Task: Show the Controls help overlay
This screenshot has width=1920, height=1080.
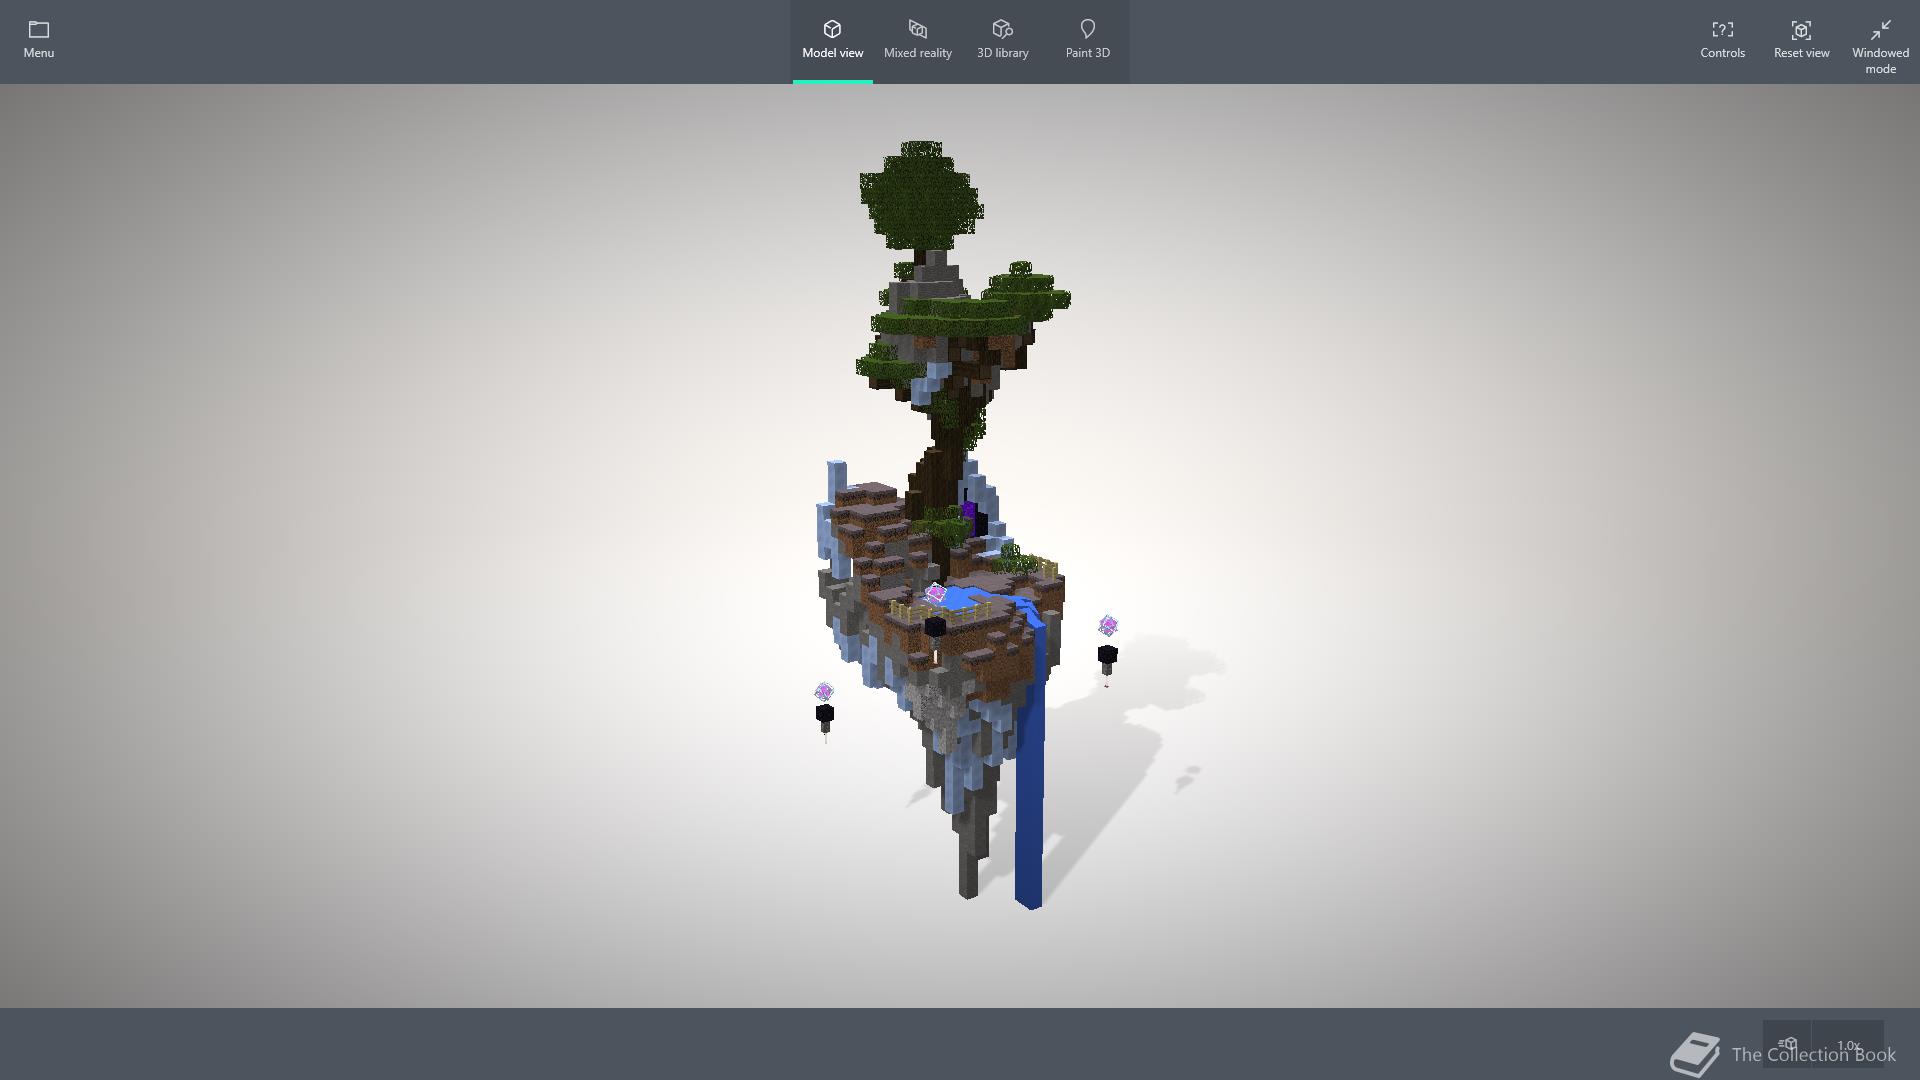Action: 1722,41
